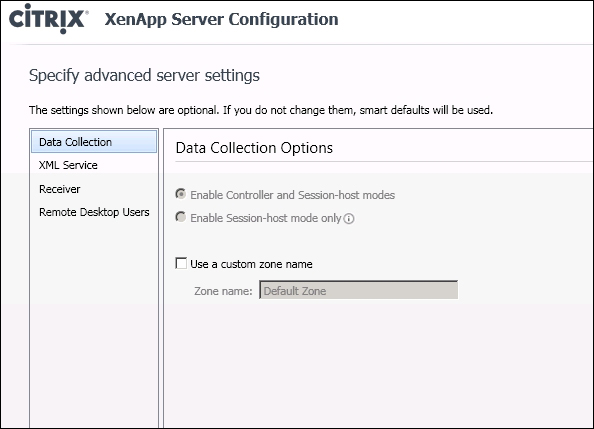This screenshot has height=429, width=594.
Task: Click the separator line under Data Collection Options
Action: point(383,162)
